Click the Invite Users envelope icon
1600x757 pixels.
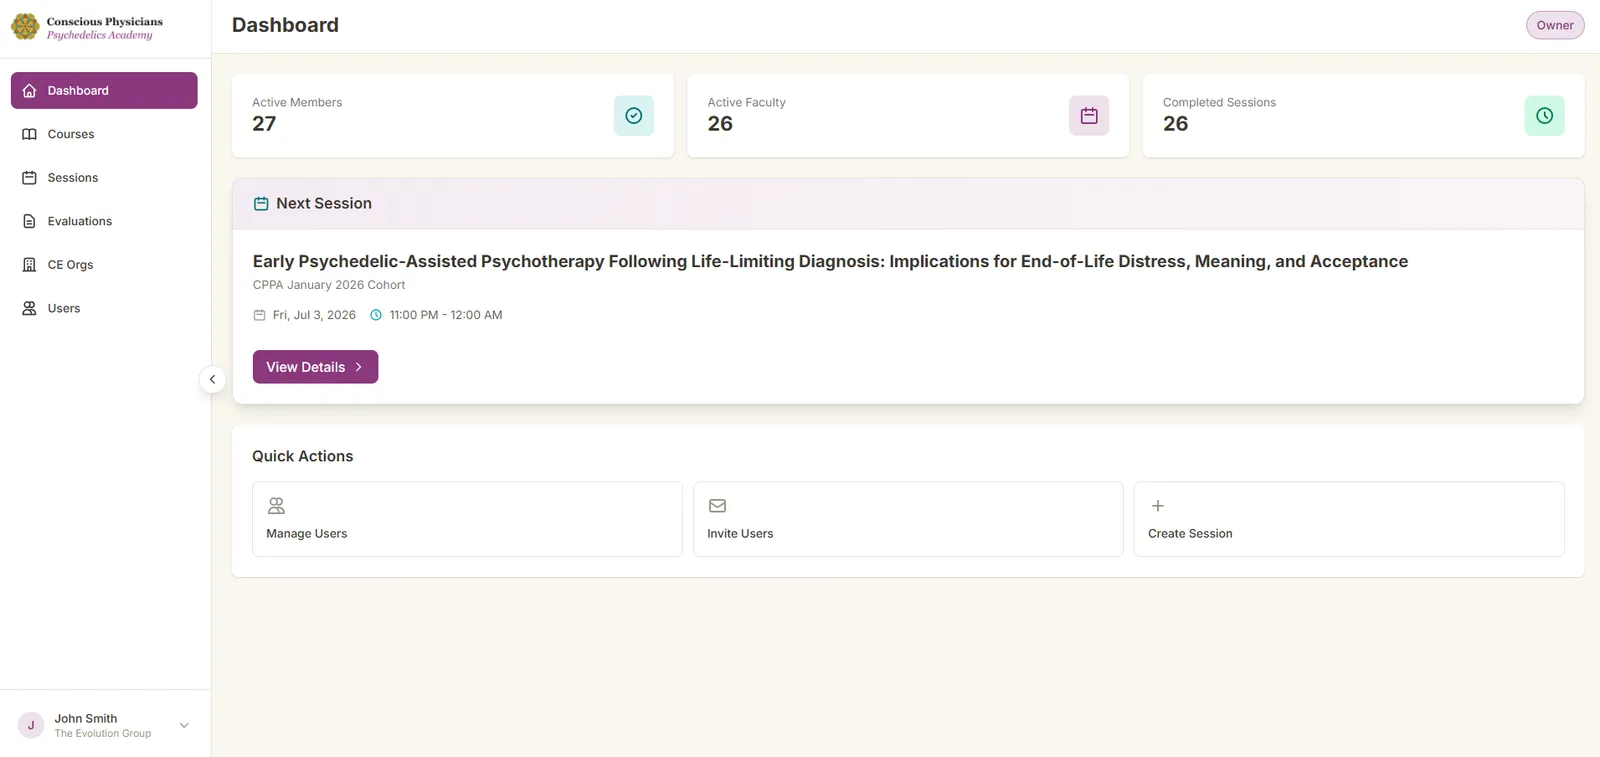[x=717, y=506]
